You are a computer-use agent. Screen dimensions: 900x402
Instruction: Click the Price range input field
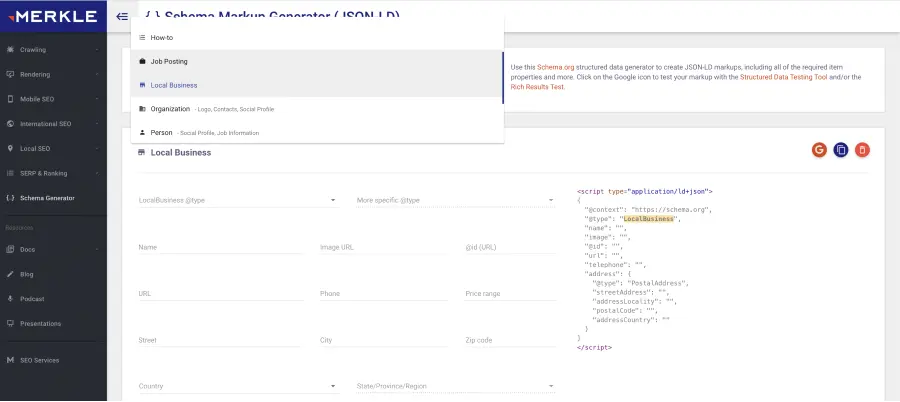pos(510,293)
